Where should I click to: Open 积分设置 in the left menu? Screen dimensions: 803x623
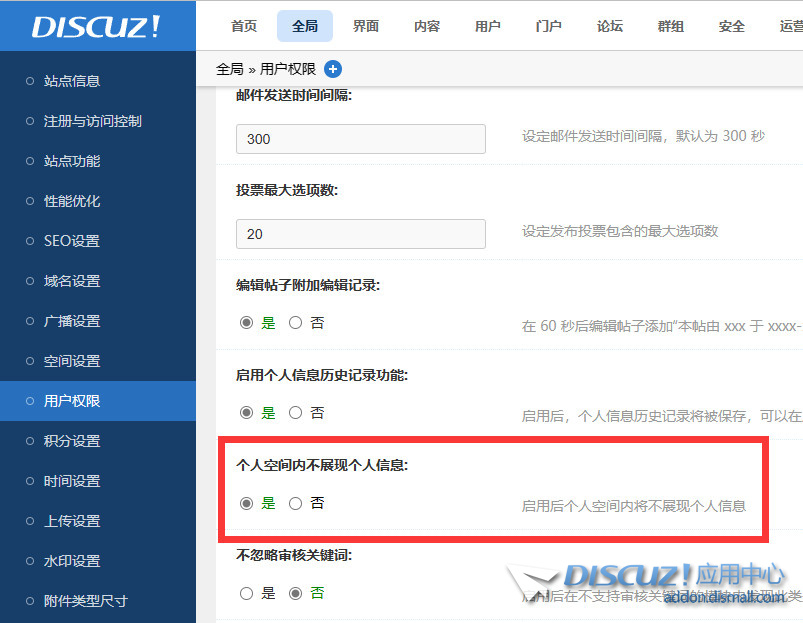pyautogui.click(x=72, y=441)
